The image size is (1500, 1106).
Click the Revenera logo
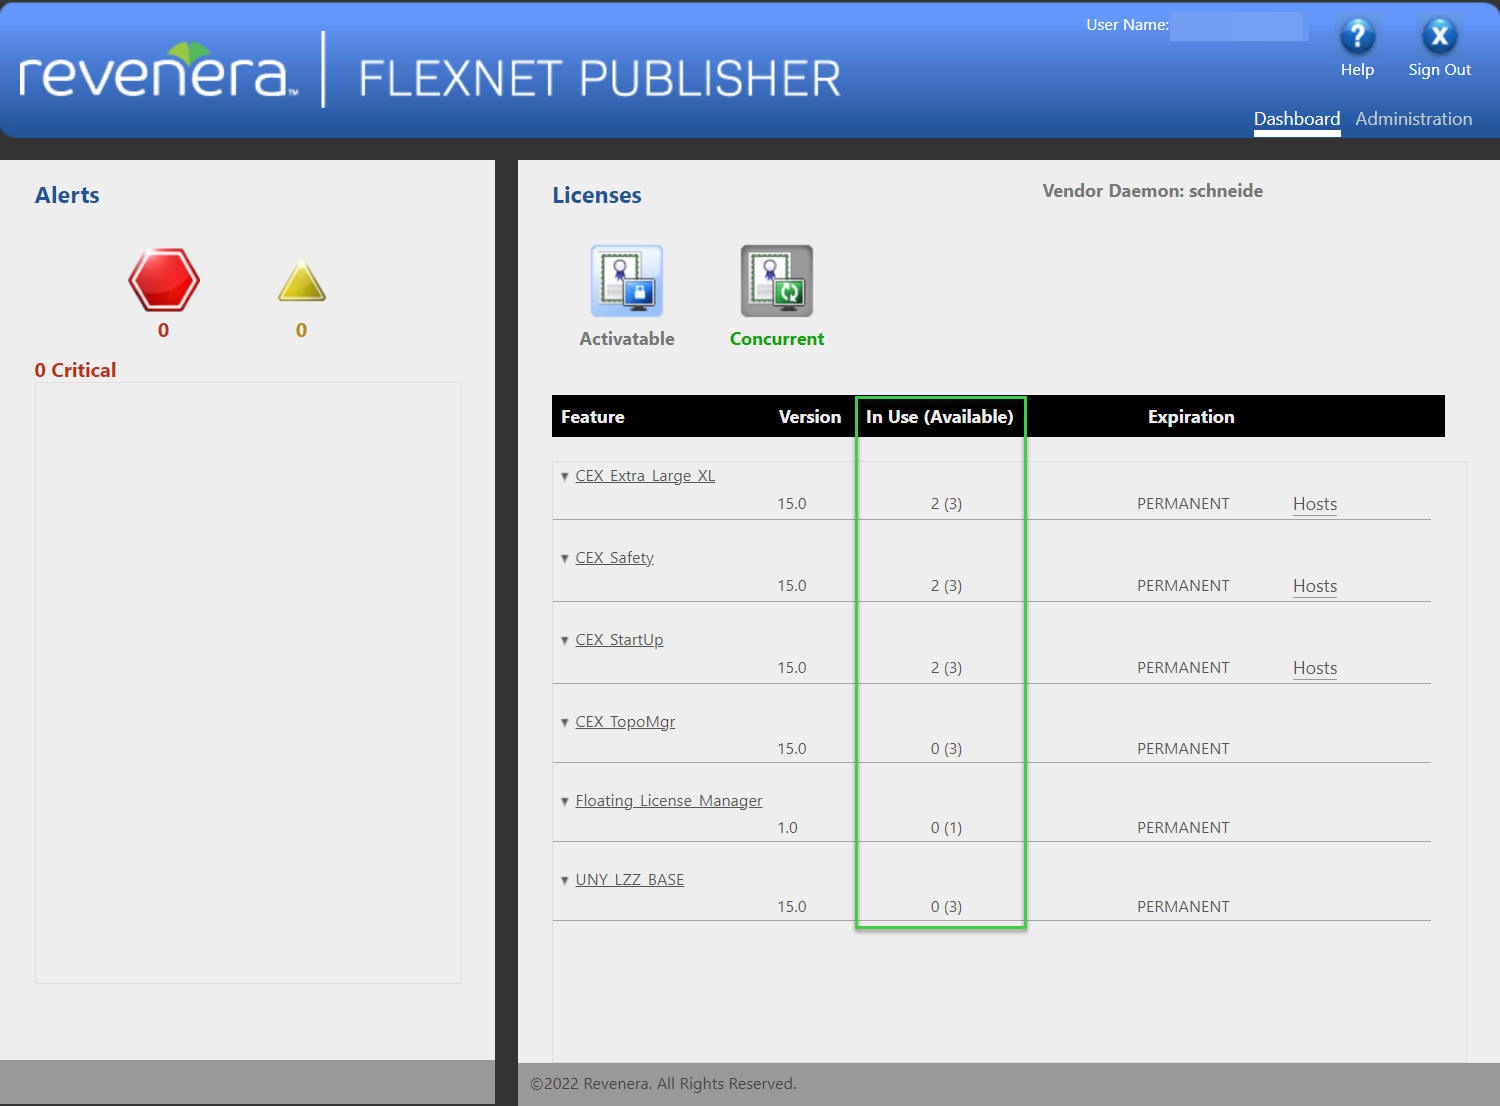pyautogui.click(x=158, y=71)
